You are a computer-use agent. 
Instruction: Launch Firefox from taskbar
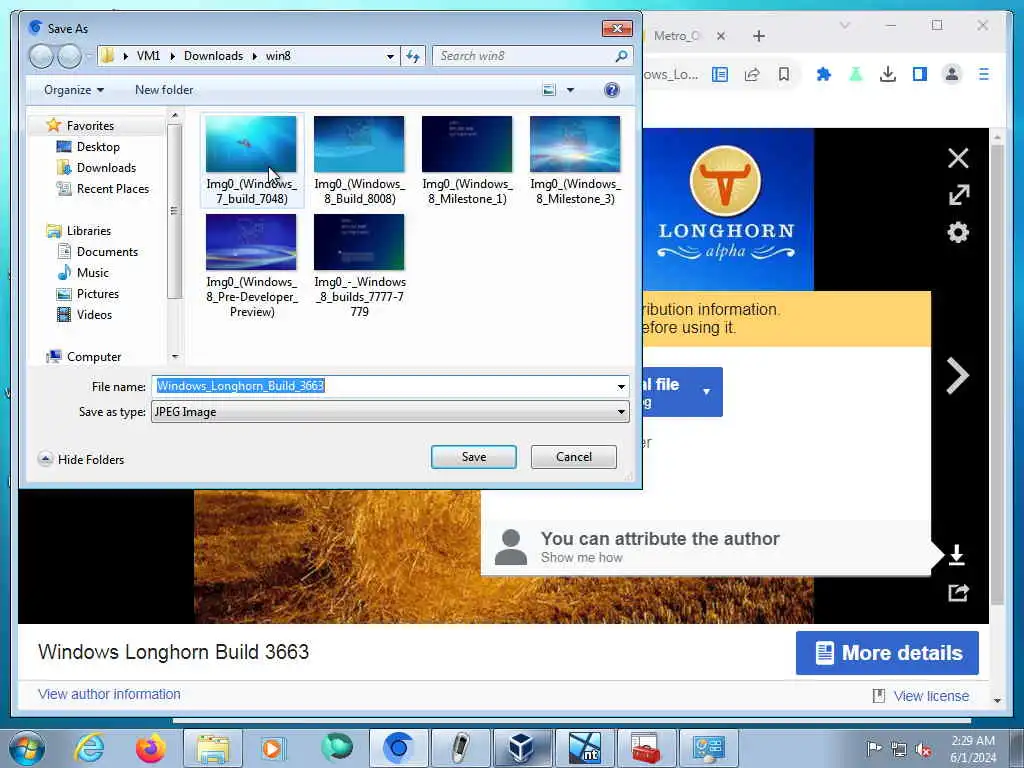point(150,748)
